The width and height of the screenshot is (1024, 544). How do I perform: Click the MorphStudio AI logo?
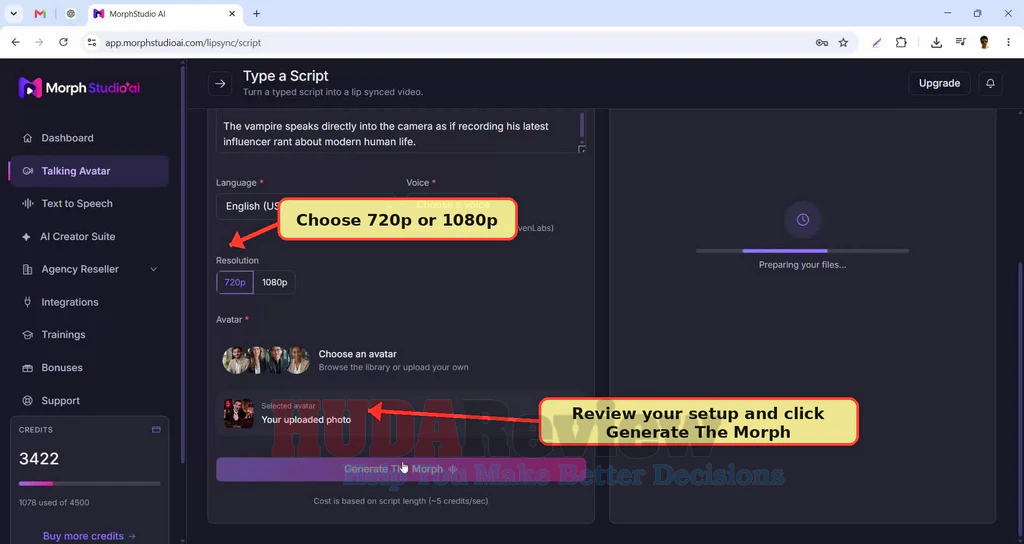(x=79, y=88)
